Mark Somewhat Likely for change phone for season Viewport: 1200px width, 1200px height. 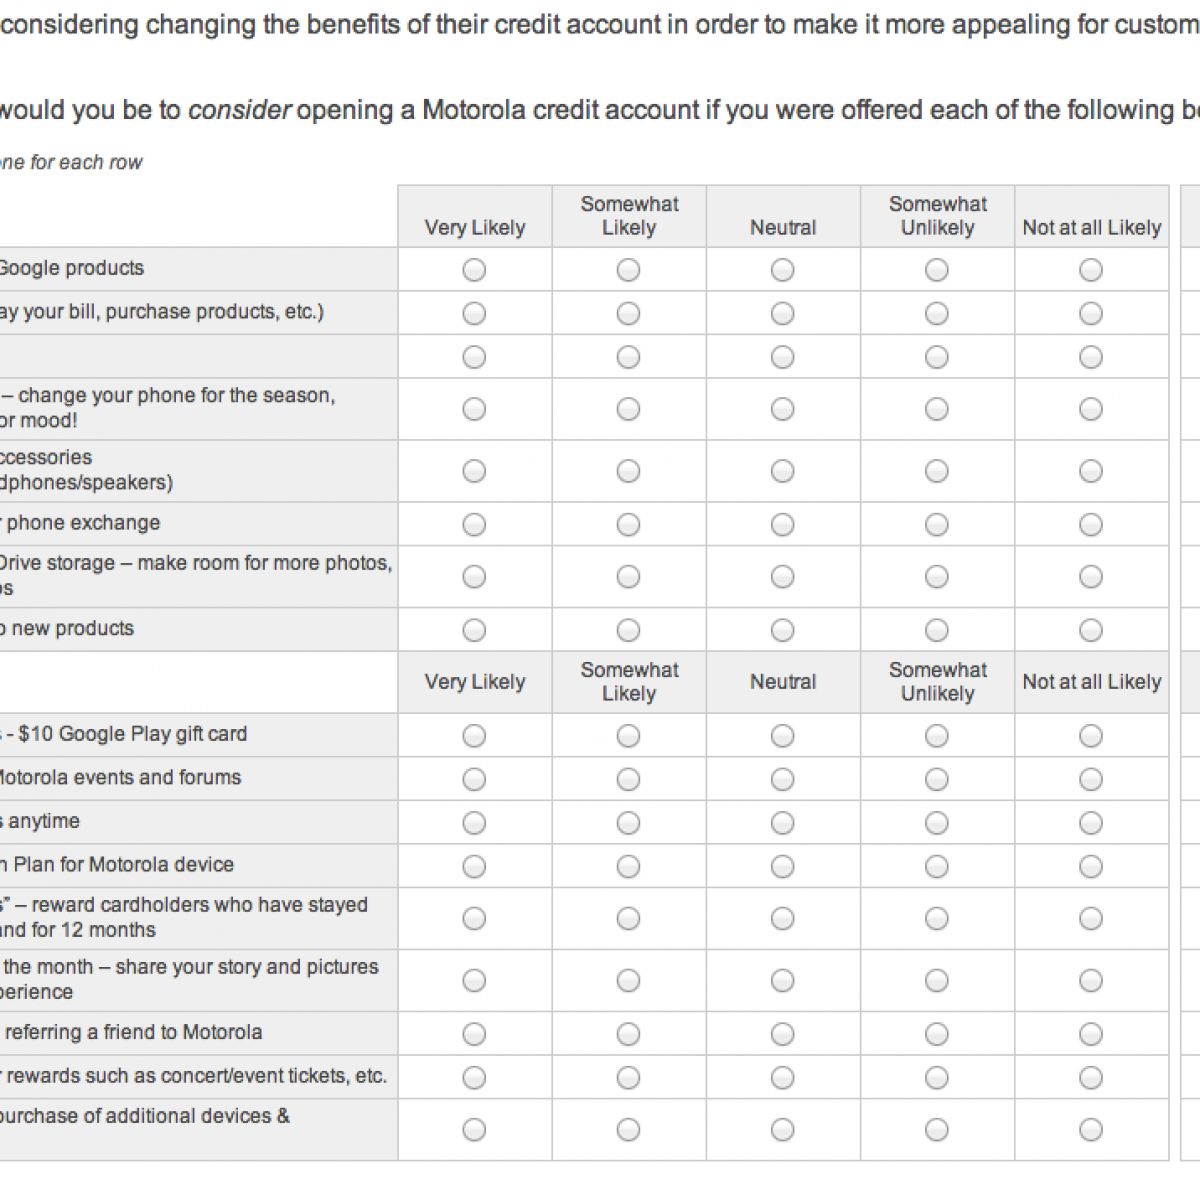click(628, 409)
